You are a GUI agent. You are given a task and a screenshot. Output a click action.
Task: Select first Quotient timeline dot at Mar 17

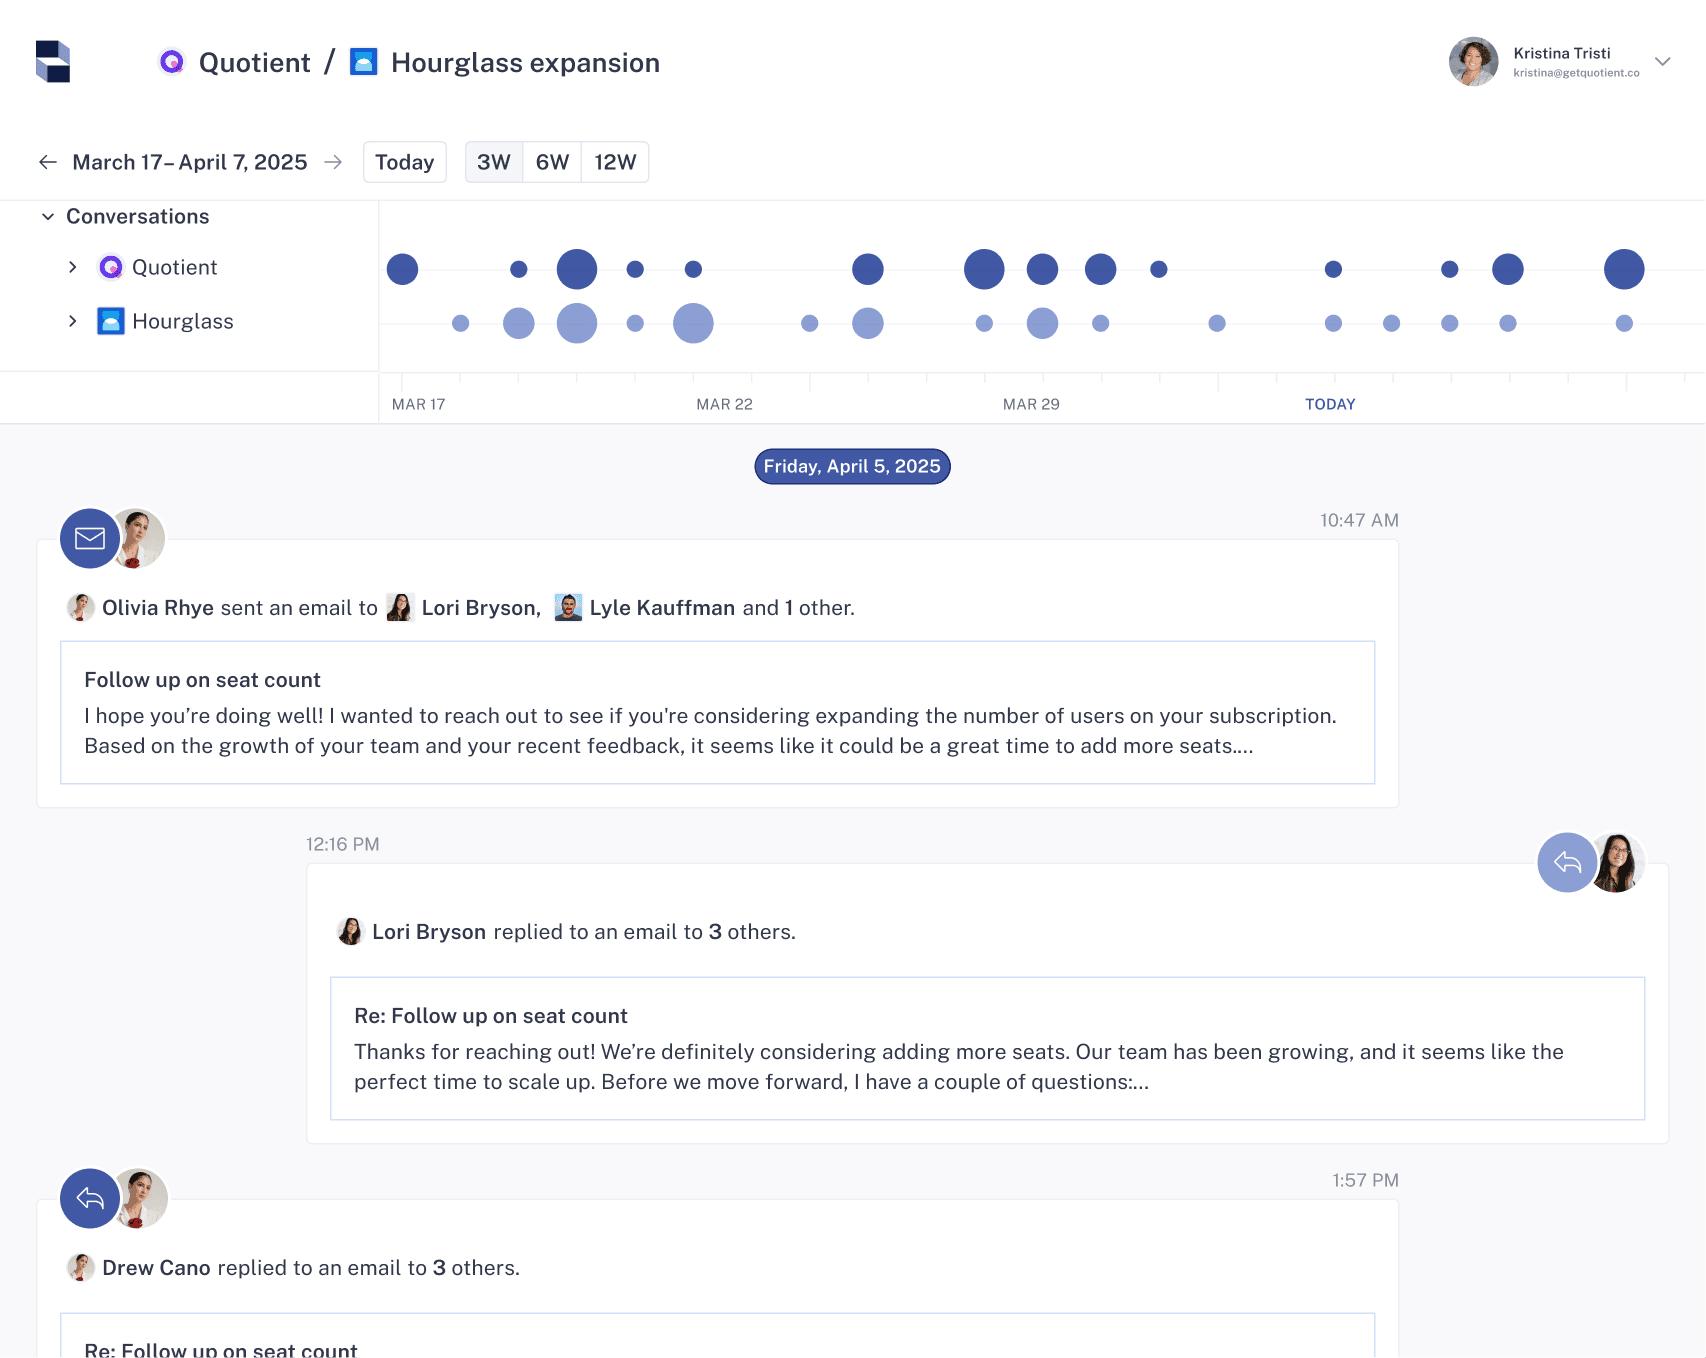pyautogui.click(x=402, y=269)
